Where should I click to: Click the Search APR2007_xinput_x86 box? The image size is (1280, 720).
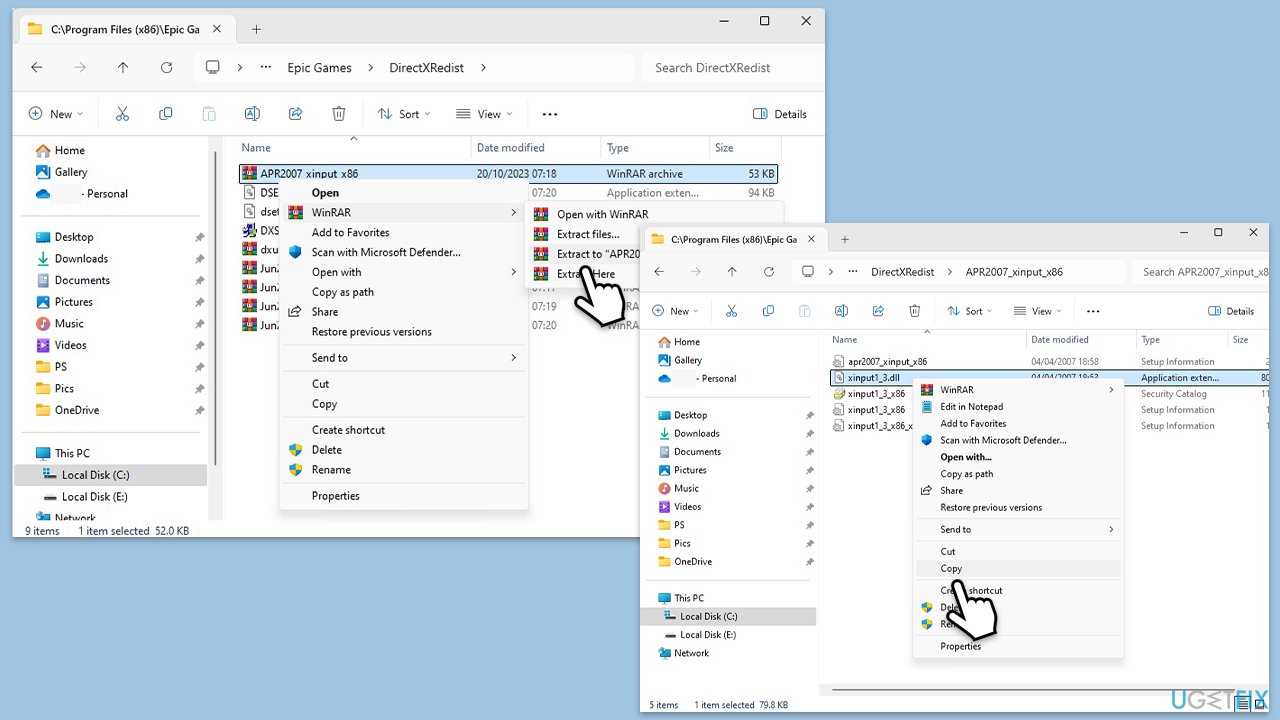click(x=1200, y=272)
